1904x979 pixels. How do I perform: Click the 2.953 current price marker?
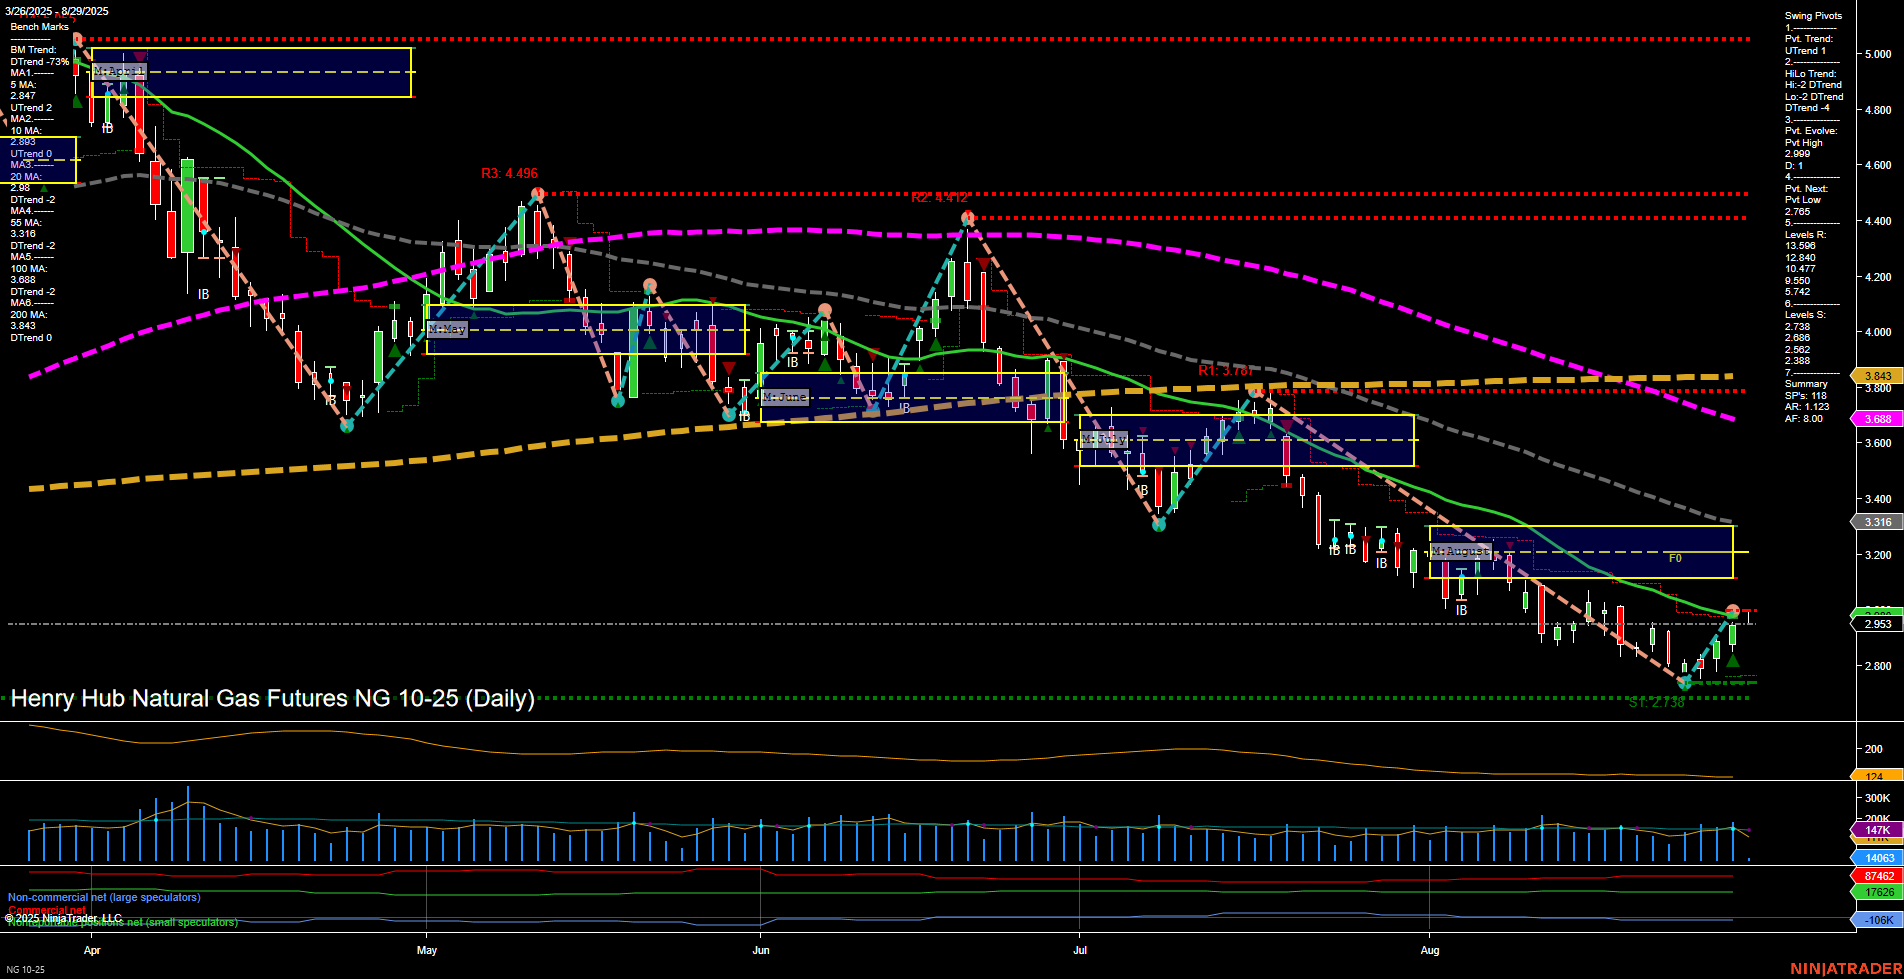click(1878, 624)
